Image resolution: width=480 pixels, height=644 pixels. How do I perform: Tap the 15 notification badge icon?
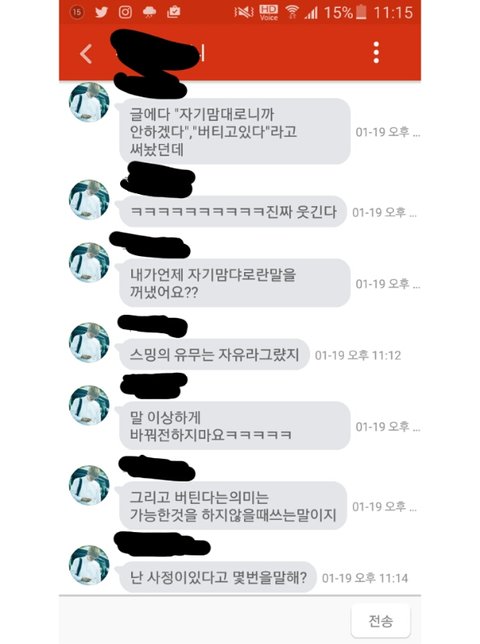77,12
